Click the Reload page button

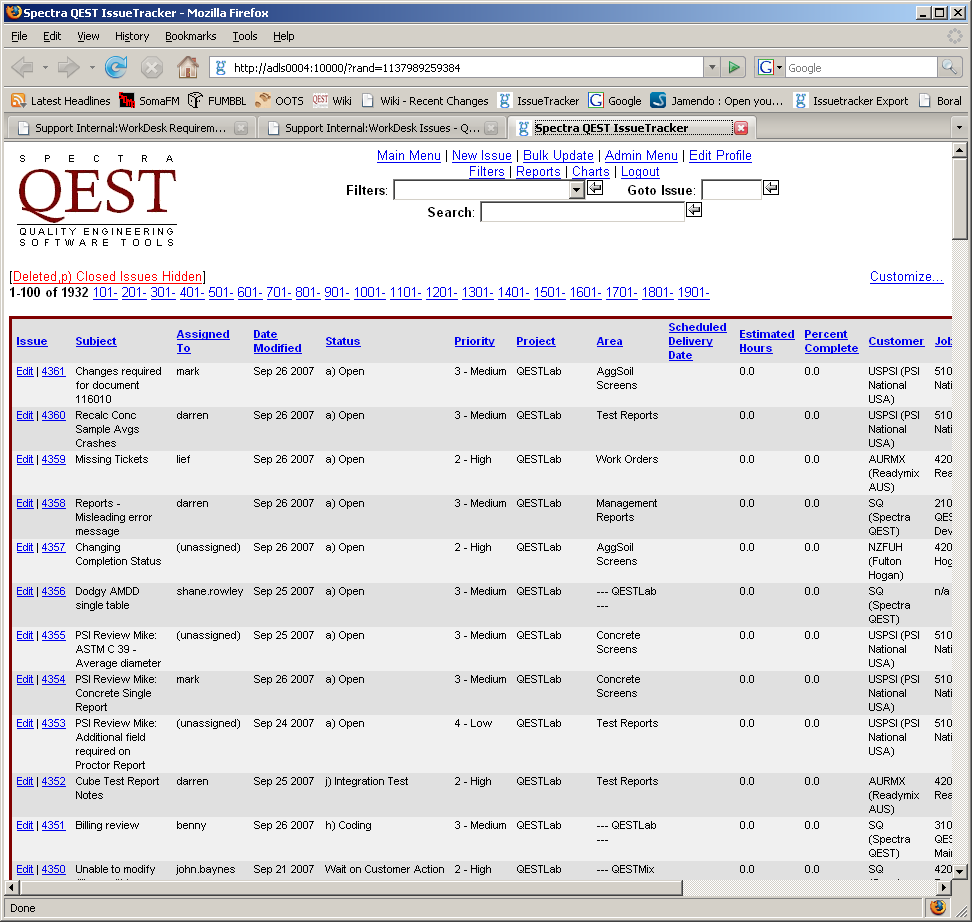[x=116, y=68]
